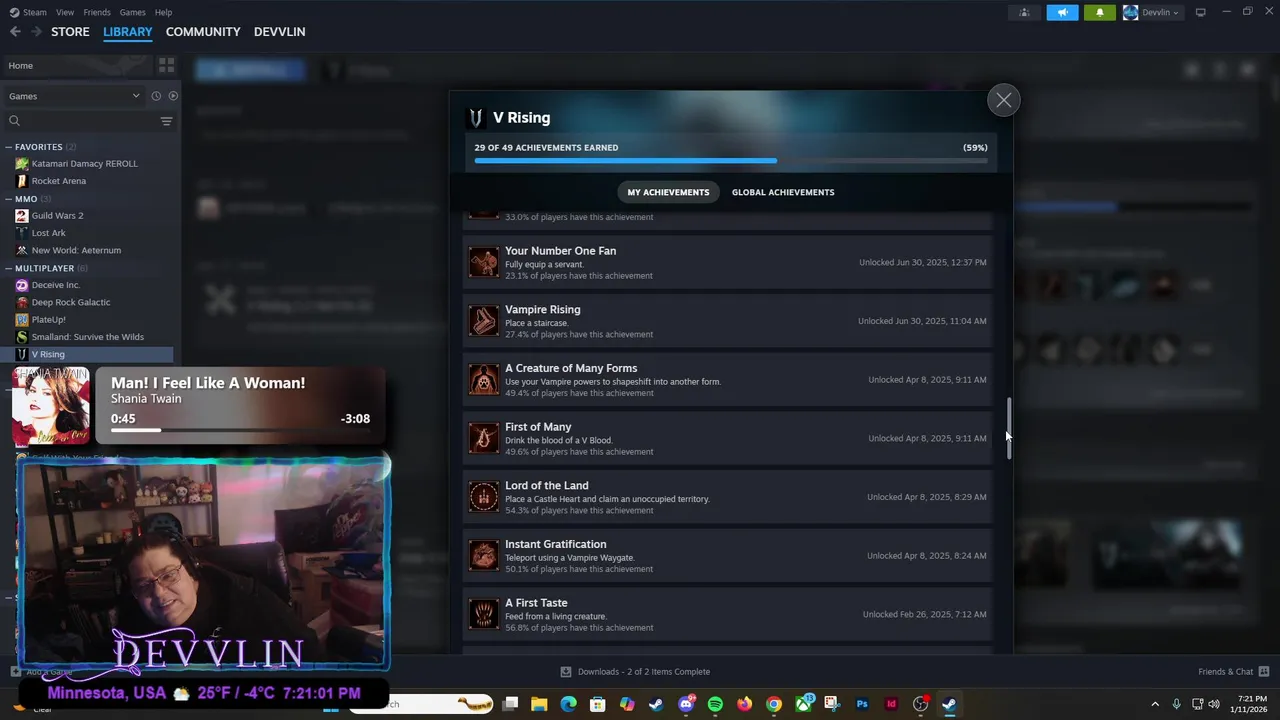Select PlateUp! in library
The image size is (1280, 720).
click(x=48, y=320)
